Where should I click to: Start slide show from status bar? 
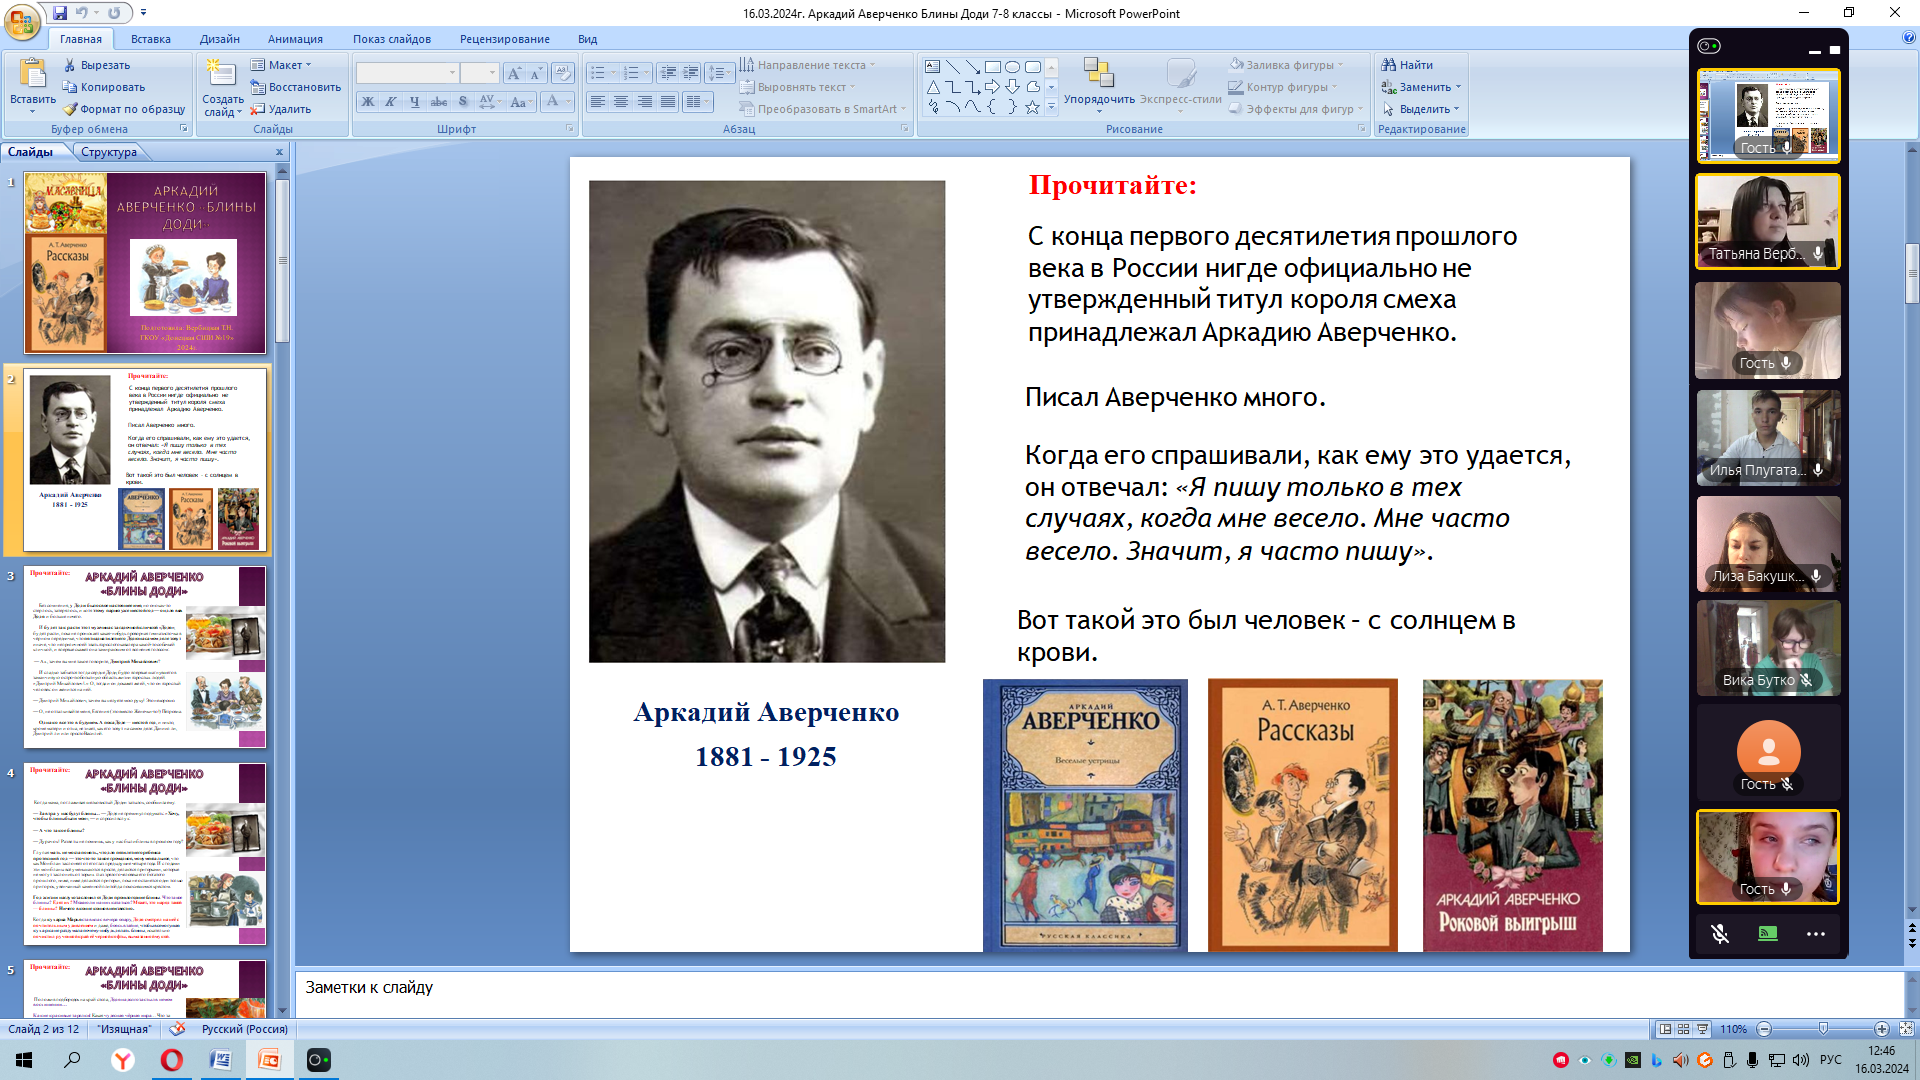(1702, 1029)
